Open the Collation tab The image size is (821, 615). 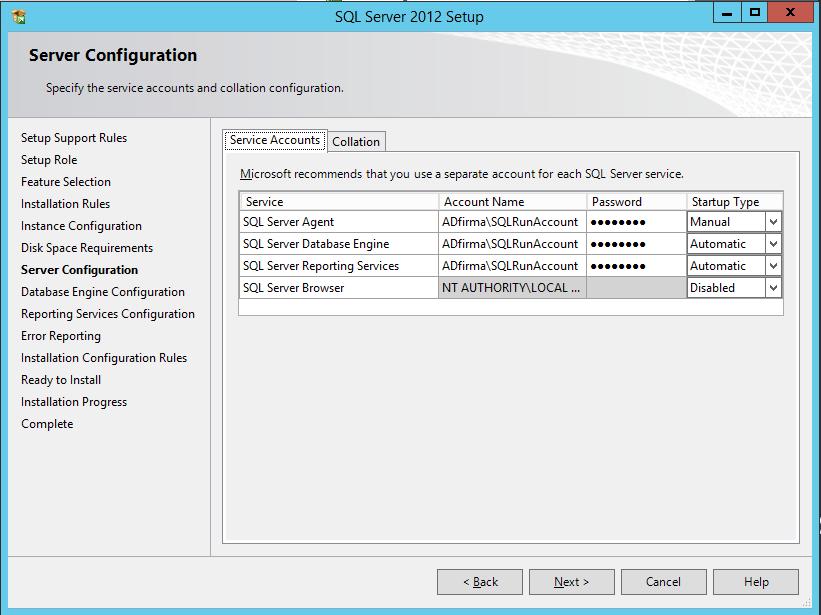pos(356,141)
